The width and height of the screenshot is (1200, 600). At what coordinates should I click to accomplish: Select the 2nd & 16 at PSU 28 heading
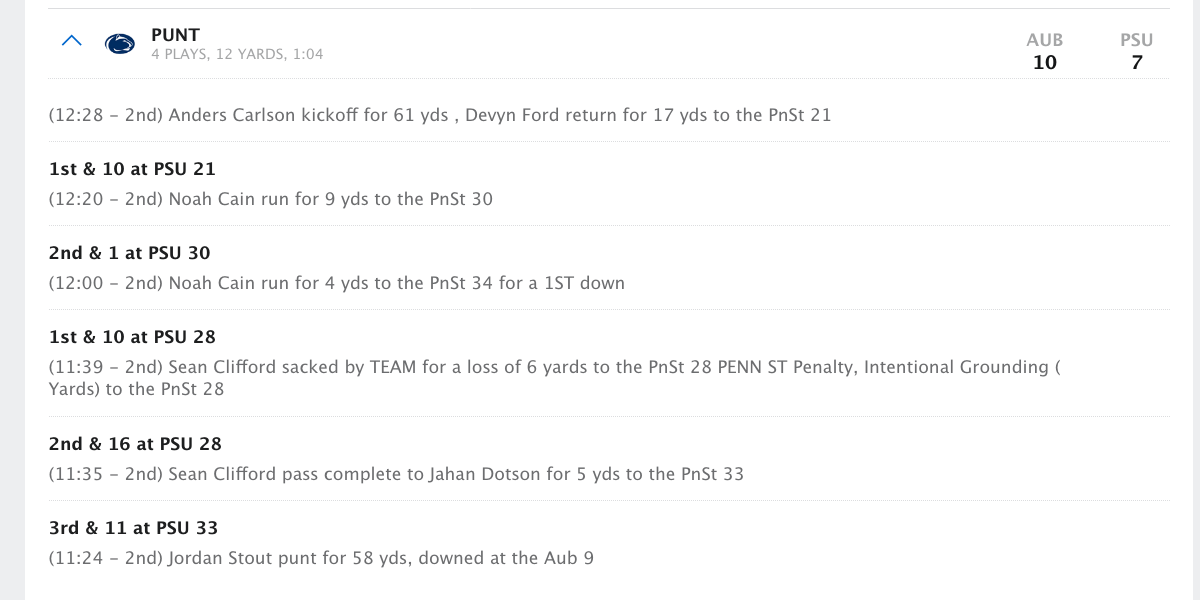tap(135, 444)
